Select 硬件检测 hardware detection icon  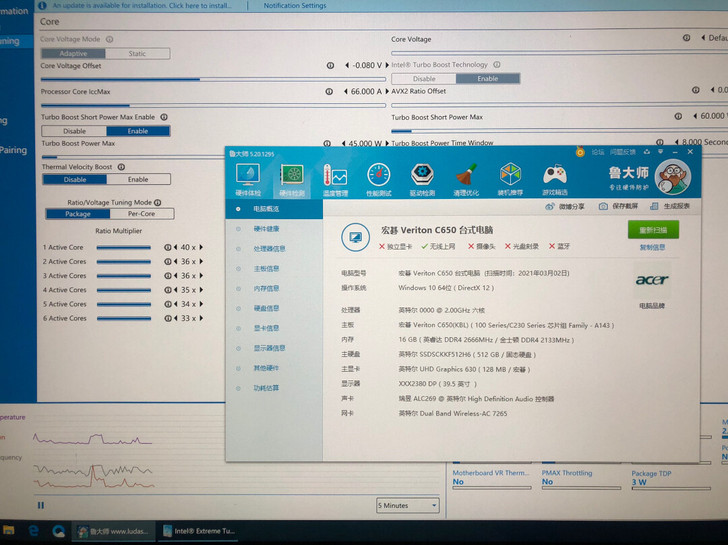click(292, 180)
